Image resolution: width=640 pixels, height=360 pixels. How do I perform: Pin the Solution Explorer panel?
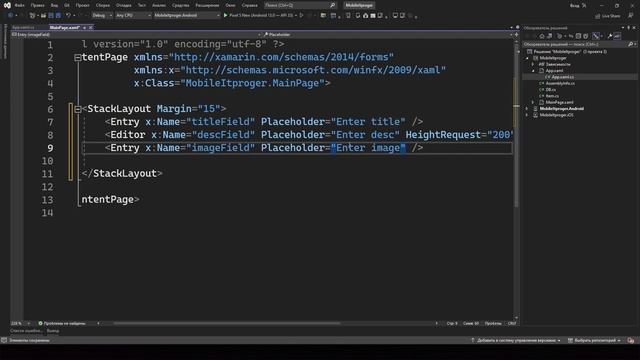(629, 28)
